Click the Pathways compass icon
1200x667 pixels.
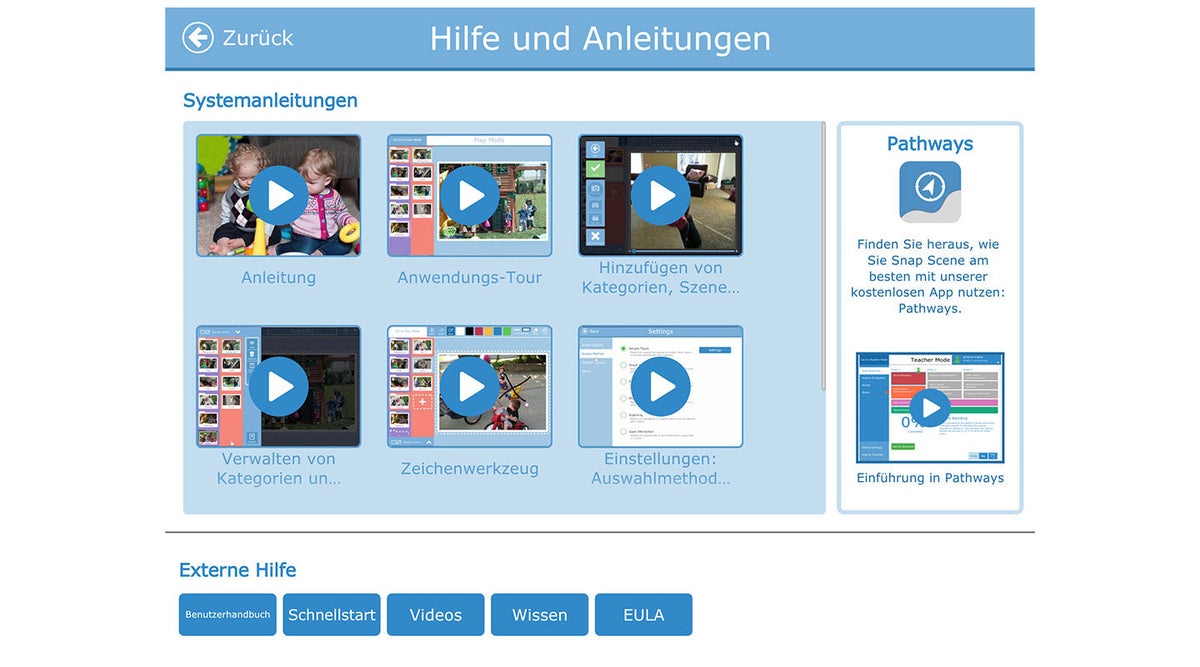[929, 191]
